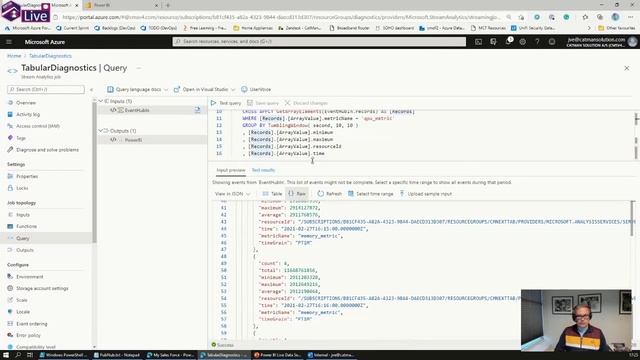Click the sidebar menu vertical scrollbar

pyautogui.click(x=95, y=171)
